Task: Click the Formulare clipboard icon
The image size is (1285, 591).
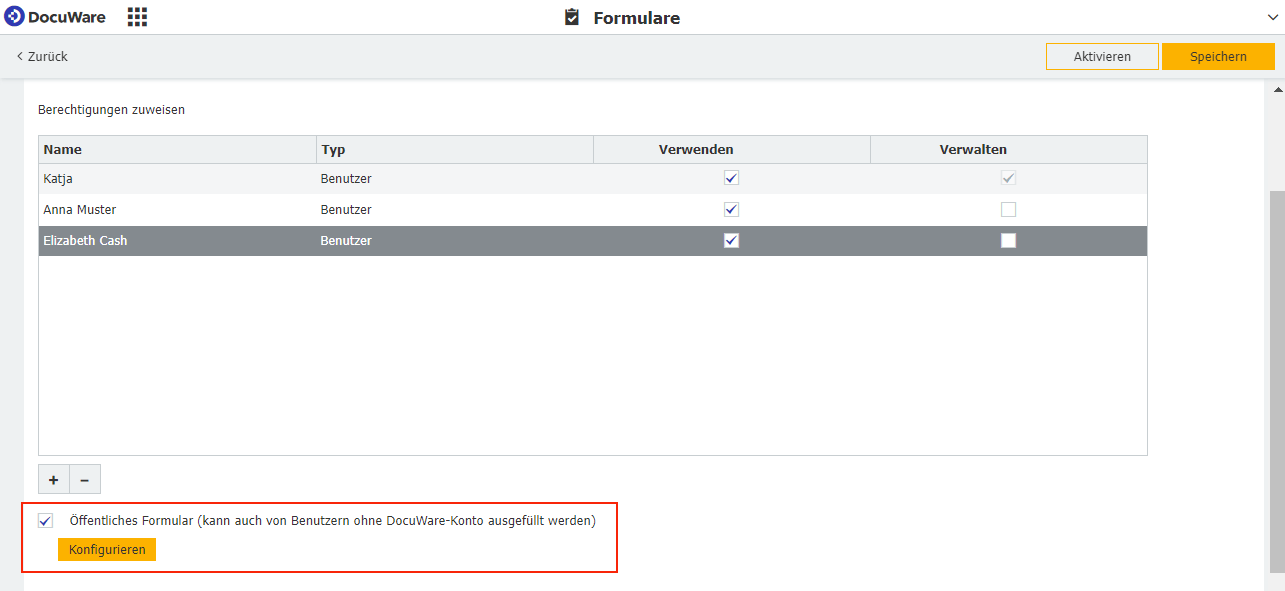Action: [572, 18]
